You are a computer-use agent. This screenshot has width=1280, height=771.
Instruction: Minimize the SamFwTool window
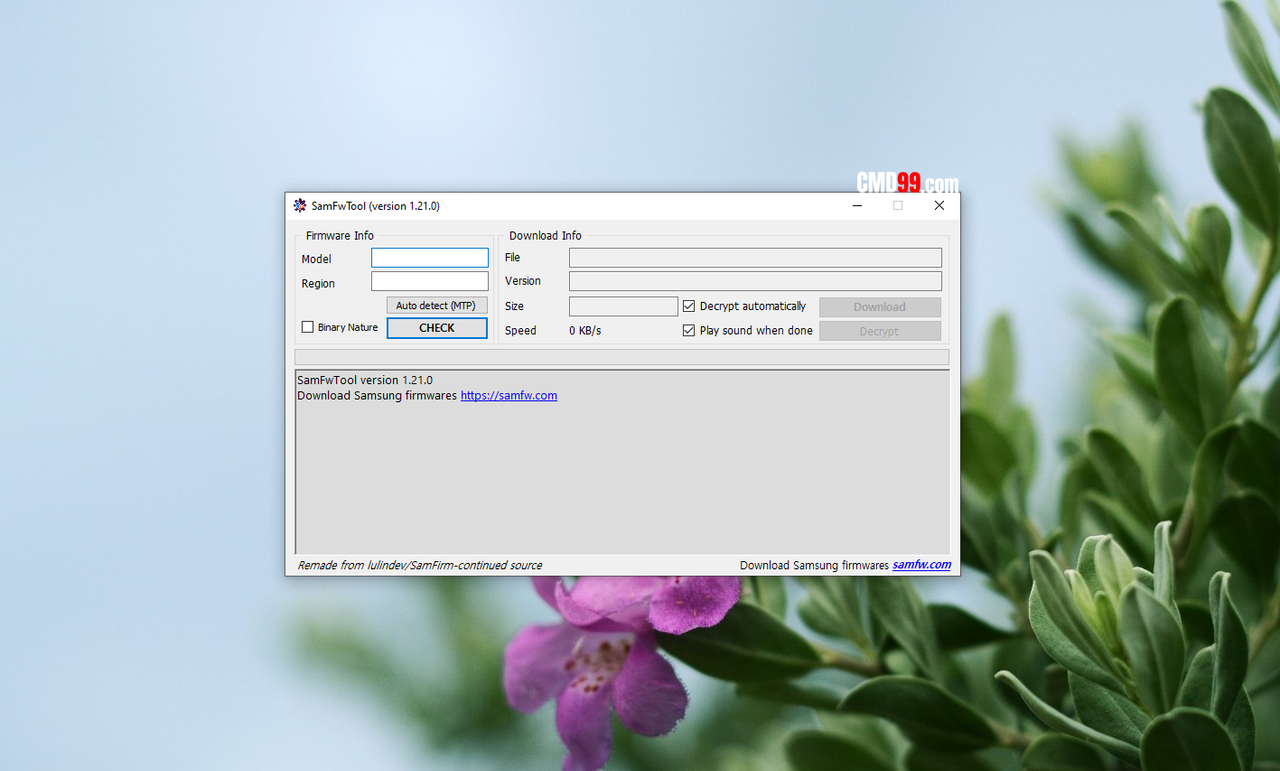click(857, 206)
